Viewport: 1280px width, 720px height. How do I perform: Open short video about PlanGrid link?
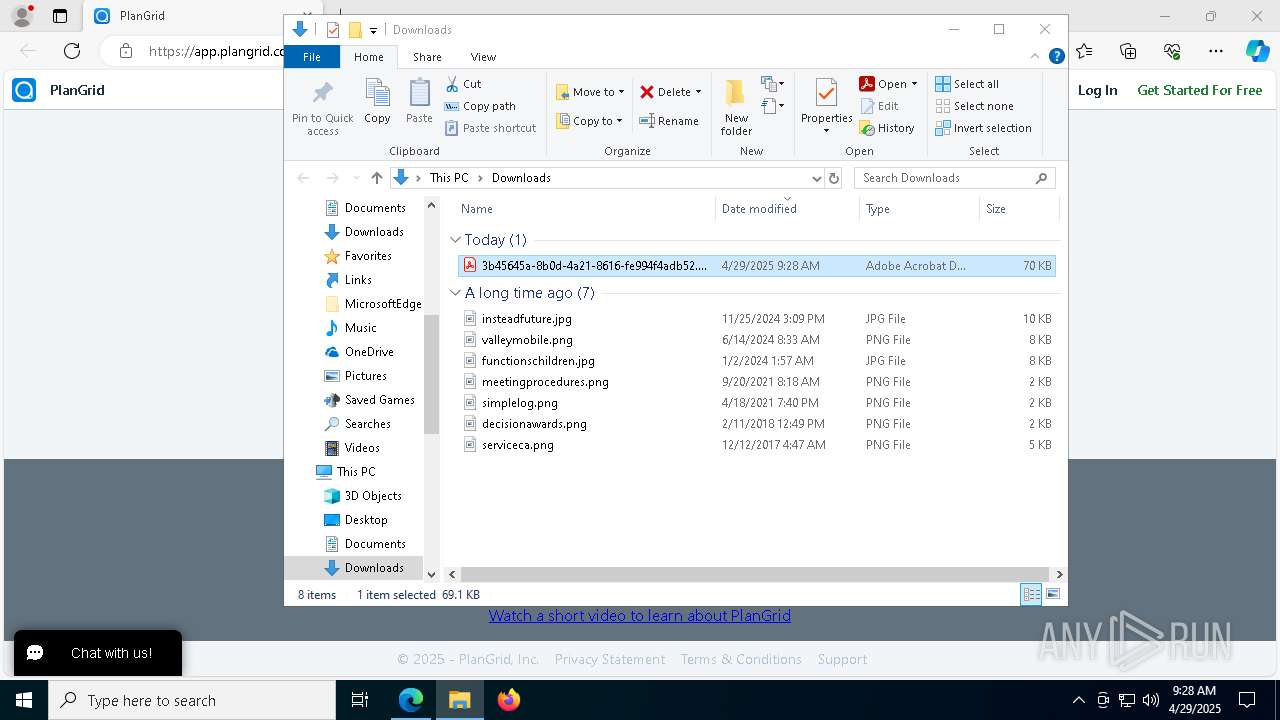click(639, 616)
